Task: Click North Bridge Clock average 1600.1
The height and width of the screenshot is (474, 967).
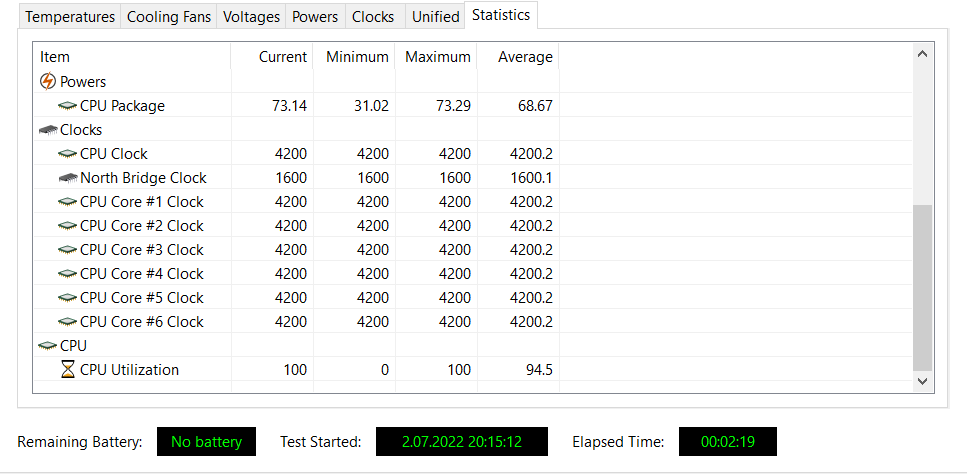Action: (x=531, y=178)
